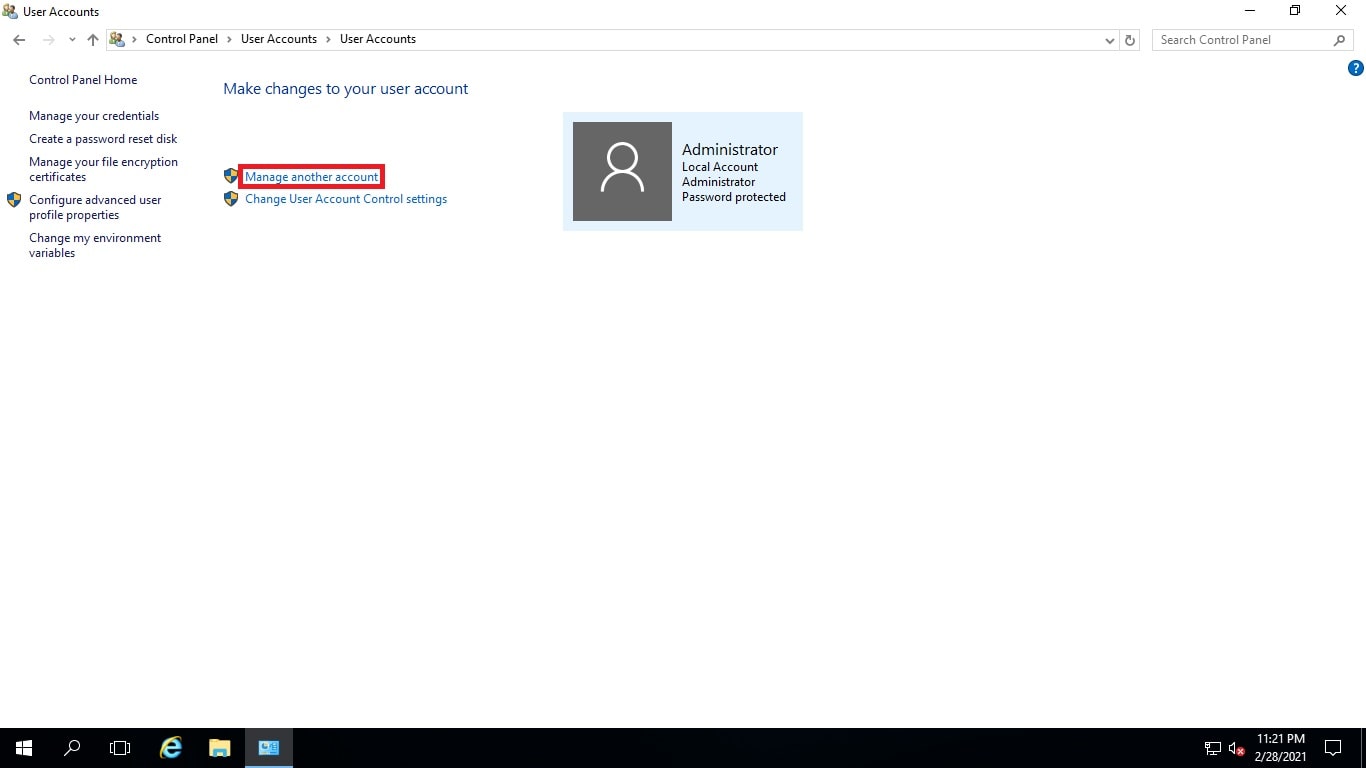Open Manage your credentials
1366x768 pixels.
tap(94, 116)
